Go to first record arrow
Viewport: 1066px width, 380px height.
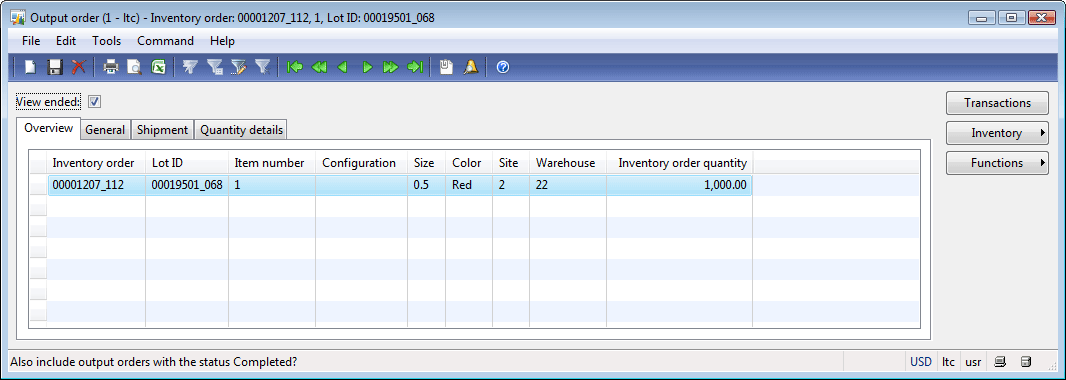coord(294,67)
